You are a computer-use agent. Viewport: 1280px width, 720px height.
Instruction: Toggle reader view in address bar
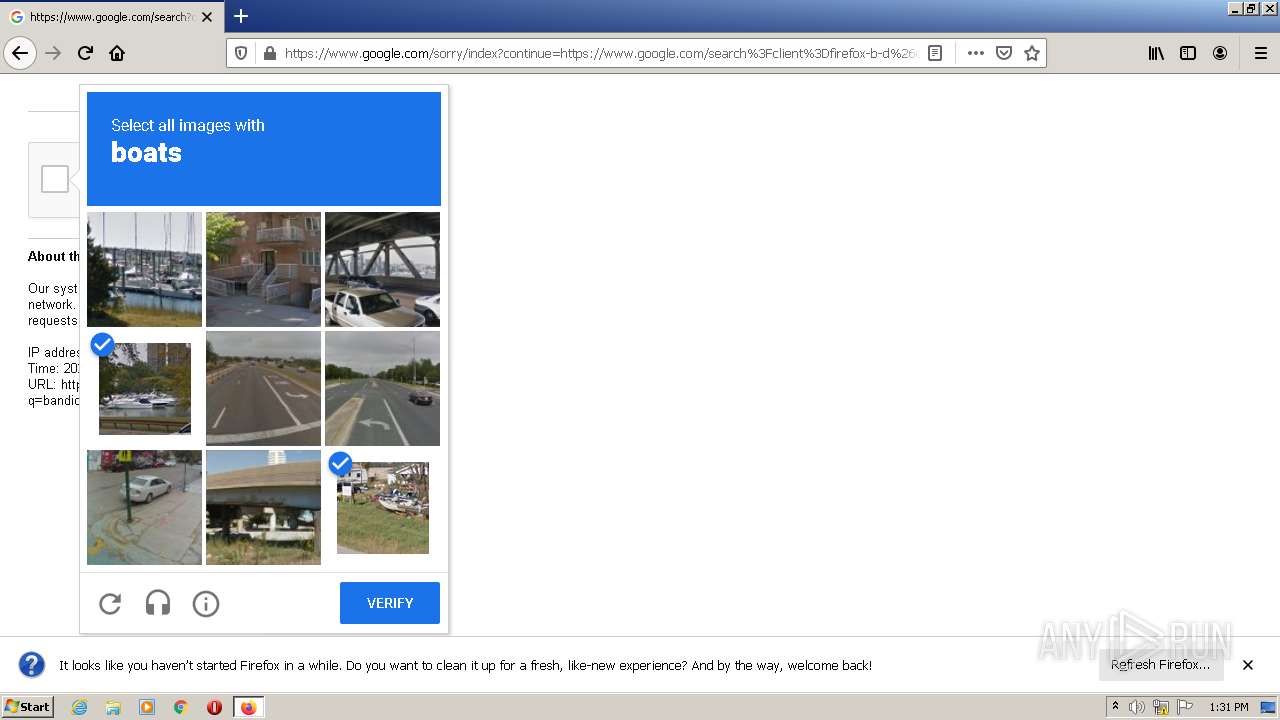pos(935,53)
